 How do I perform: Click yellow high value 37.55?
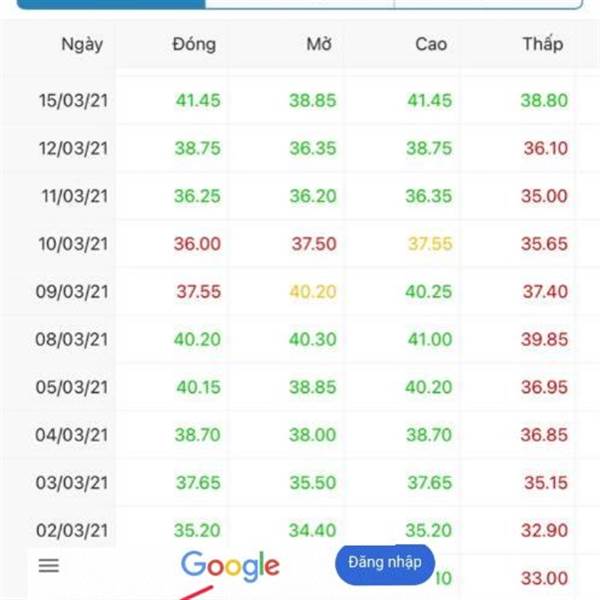(x=430, y=244)
